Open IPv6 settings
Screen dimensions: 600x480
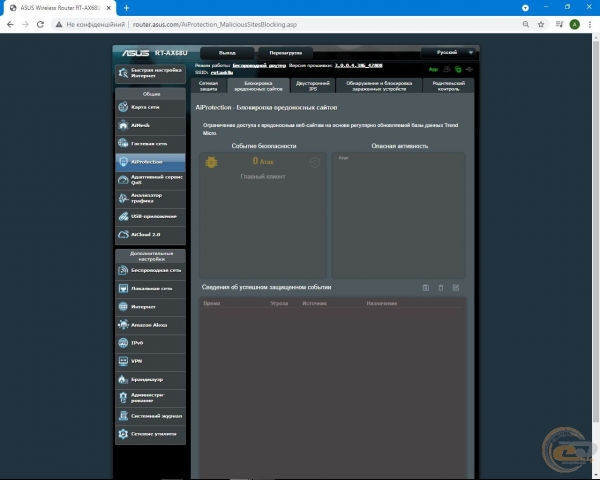[x=150, y=343]
